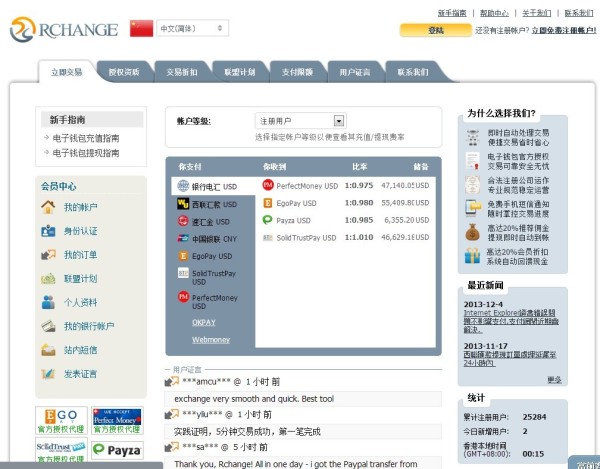600x469 pixels.
Task: Open the 2013-11-17 news item
Action: [x=510, y=359]
